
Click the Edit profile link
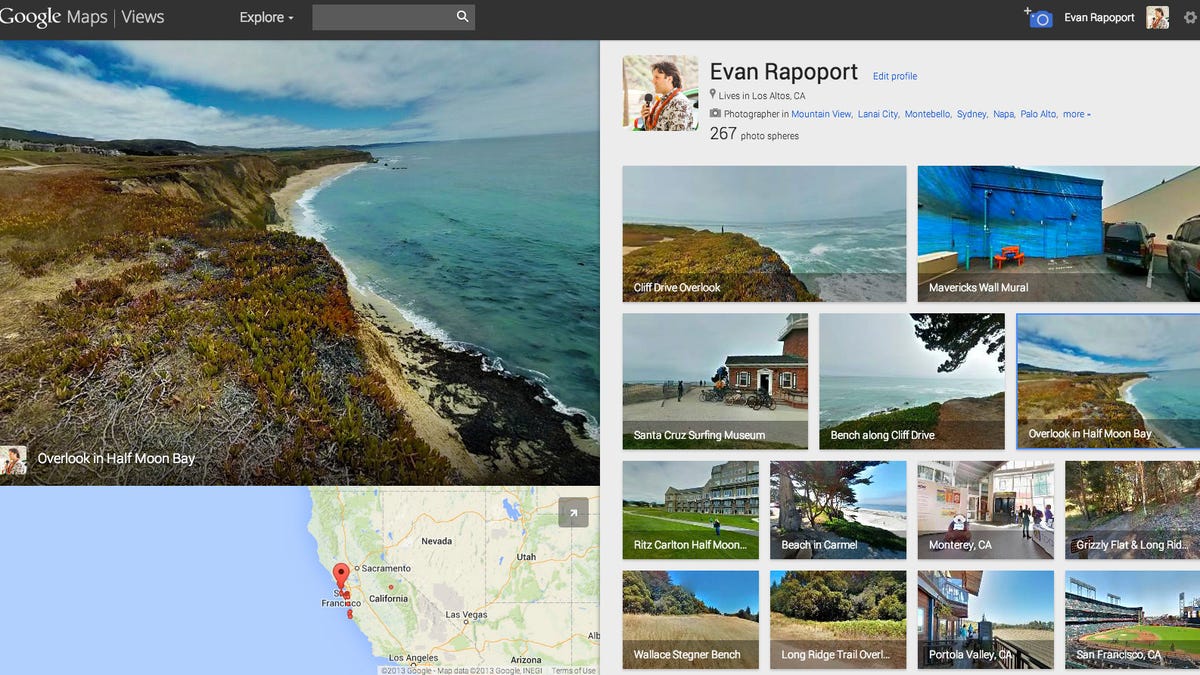(894, 76)
